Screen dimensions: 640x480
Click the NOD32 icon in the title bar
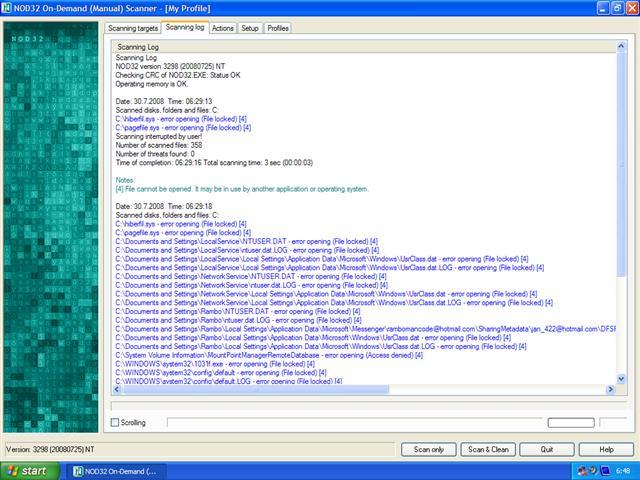(x=7, y=8)
